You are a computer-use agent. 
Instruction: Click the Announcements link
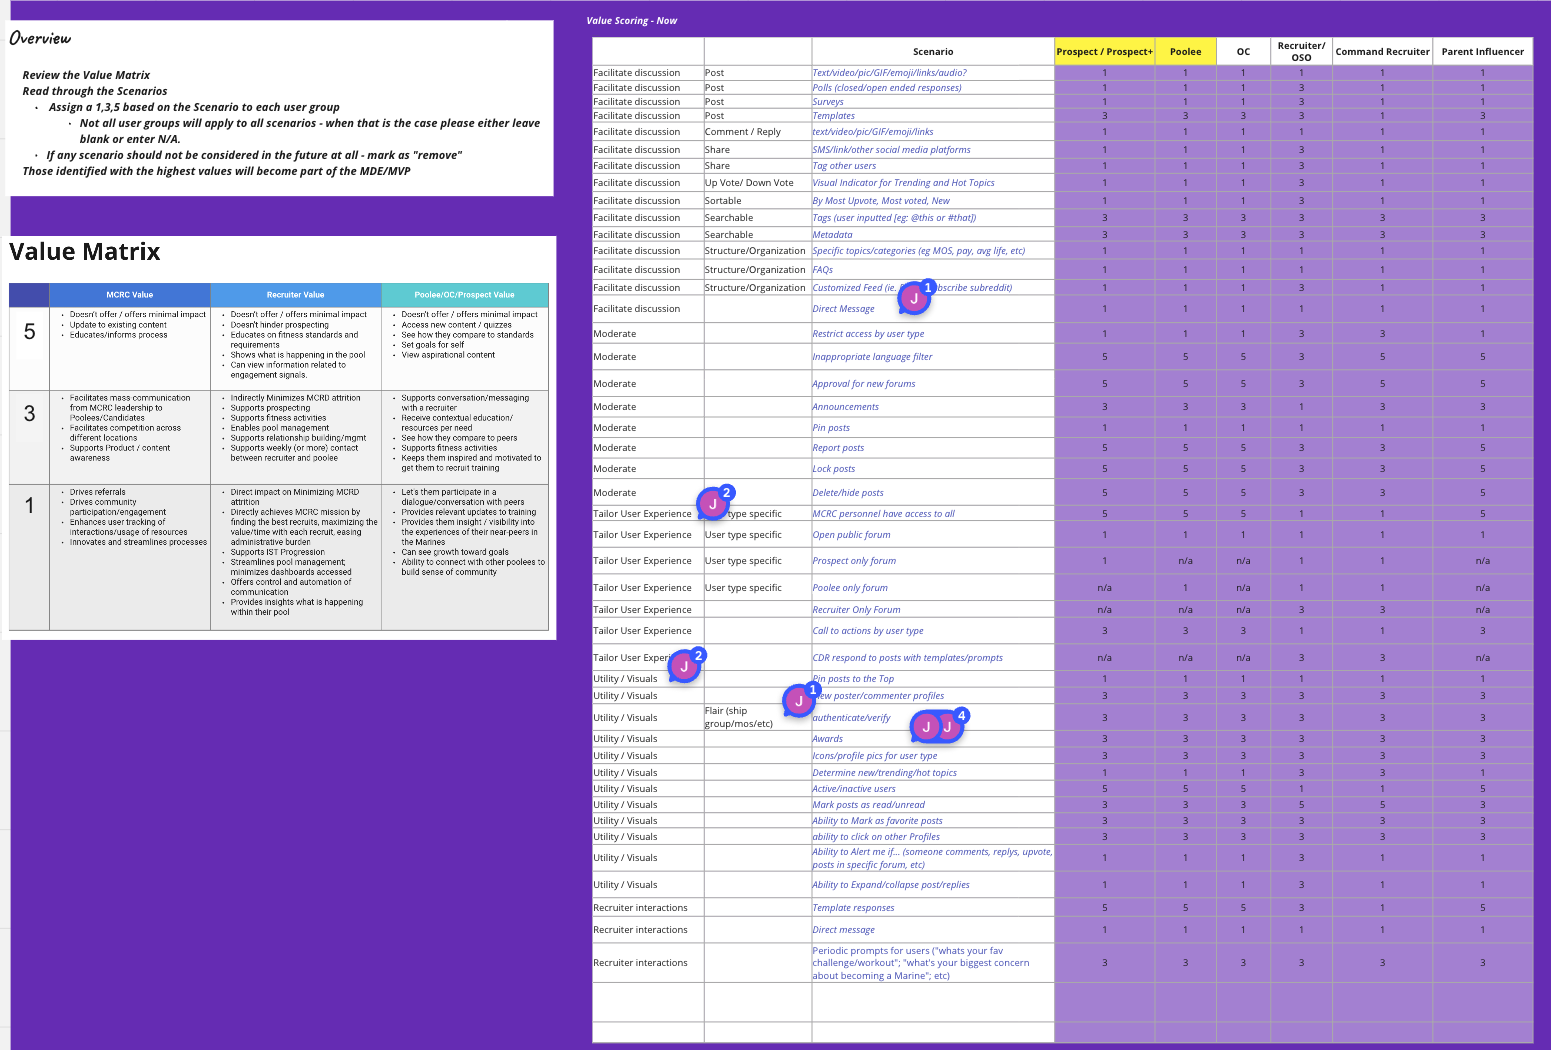(845, 407)
